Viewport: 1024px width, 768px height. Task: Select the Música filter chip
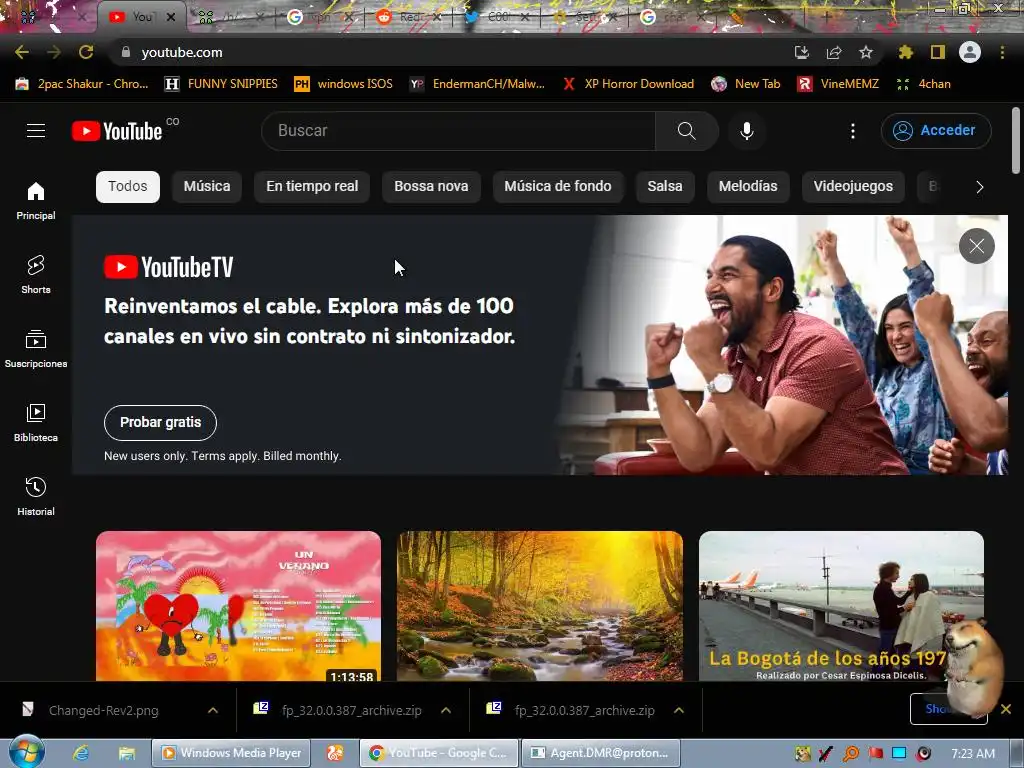(x=207, y=187)
